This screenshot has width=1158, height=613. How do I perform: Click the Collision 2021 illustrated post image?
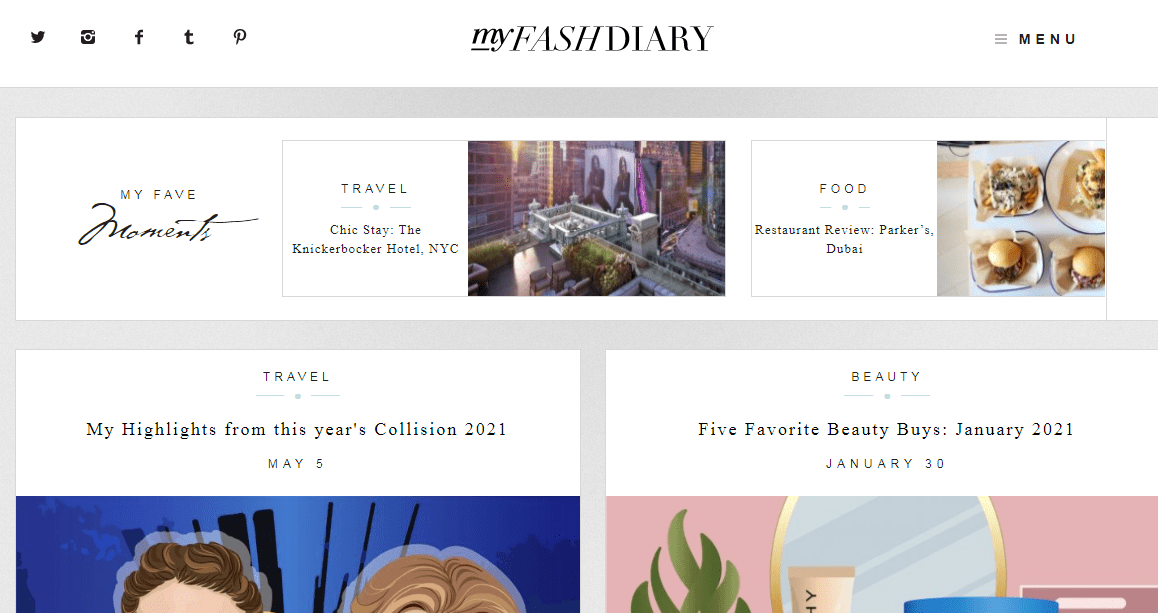point(298,555)
